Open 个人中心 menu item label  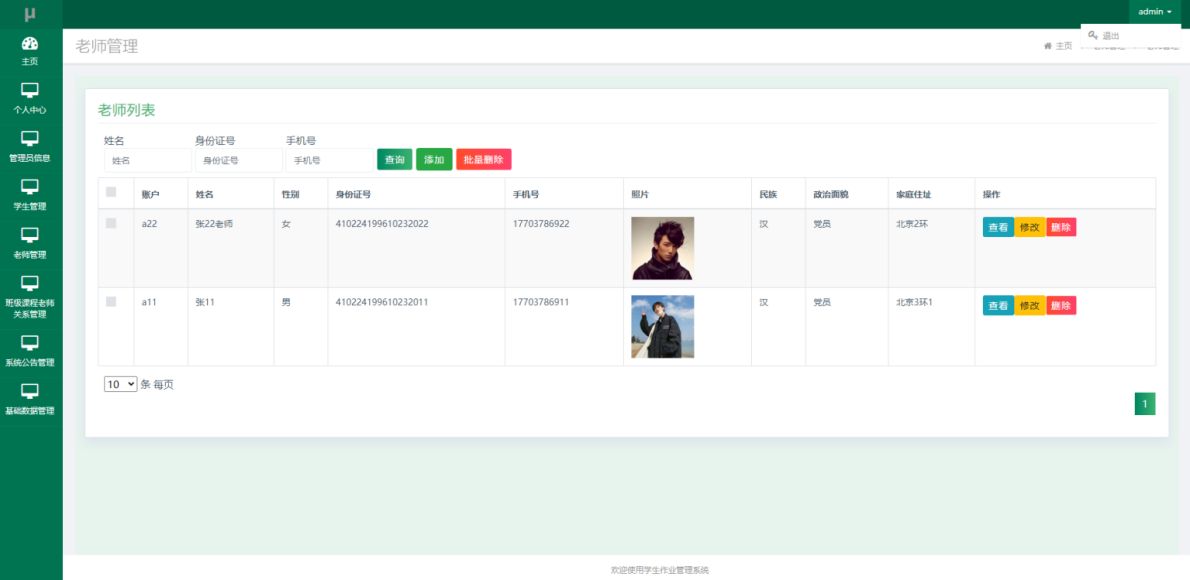pos(30,110)
